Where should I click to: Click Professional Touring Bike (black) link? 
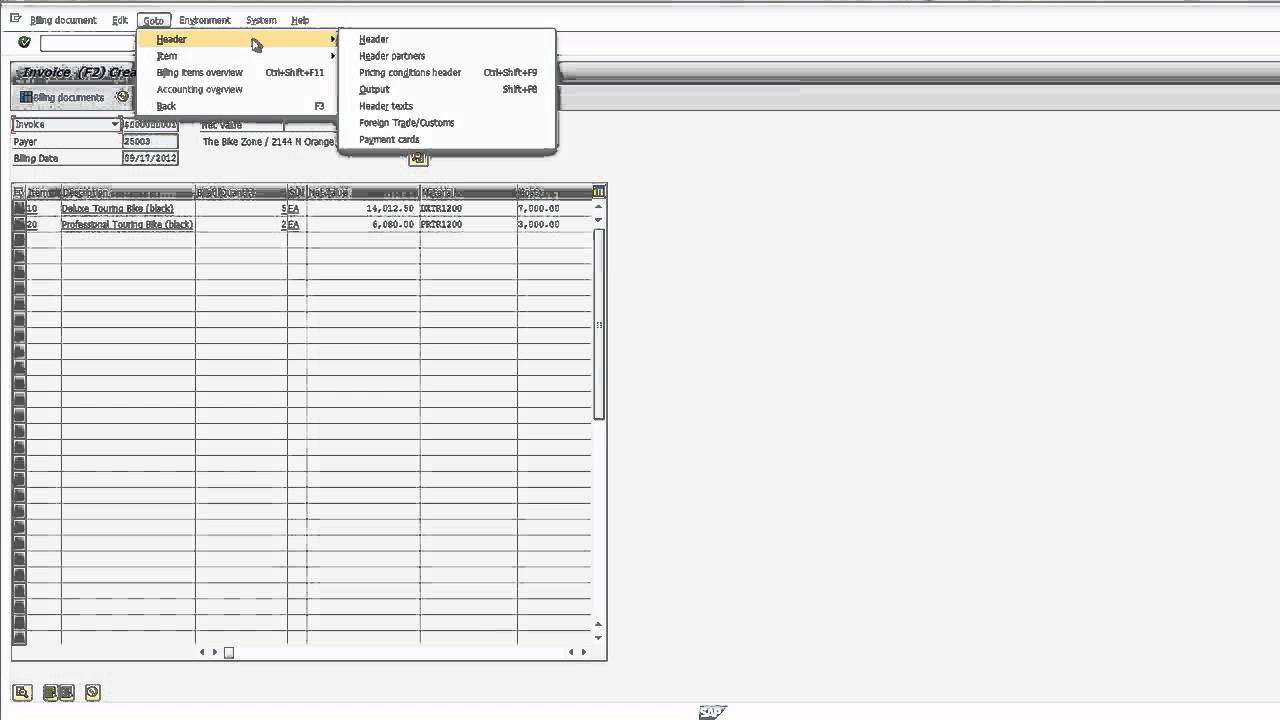tap(127, 224)
